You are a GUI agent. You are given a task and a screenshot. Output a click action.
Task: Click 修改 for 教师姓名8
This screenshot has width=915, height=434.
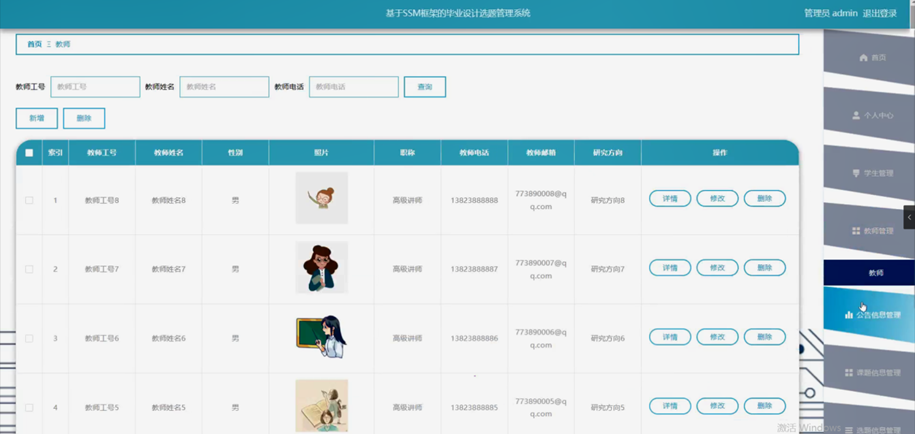pyautogui.click(x=717, y=198)
